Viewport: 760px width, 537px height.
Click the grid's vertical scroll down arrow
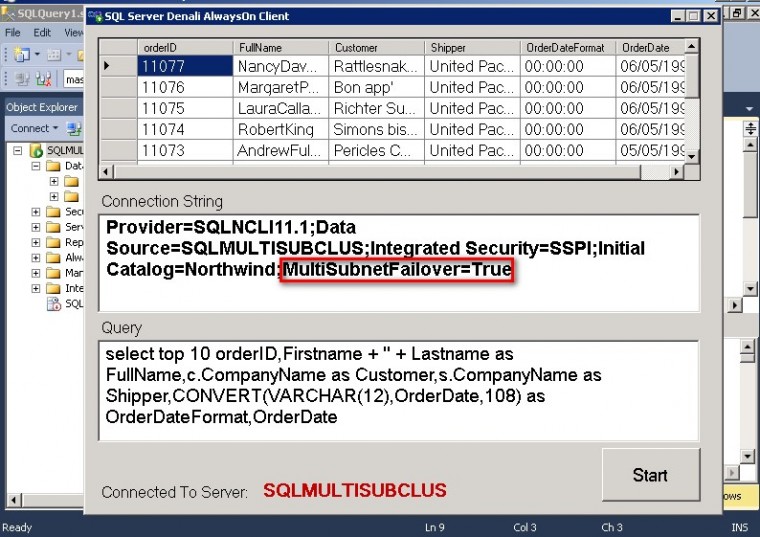692,157
